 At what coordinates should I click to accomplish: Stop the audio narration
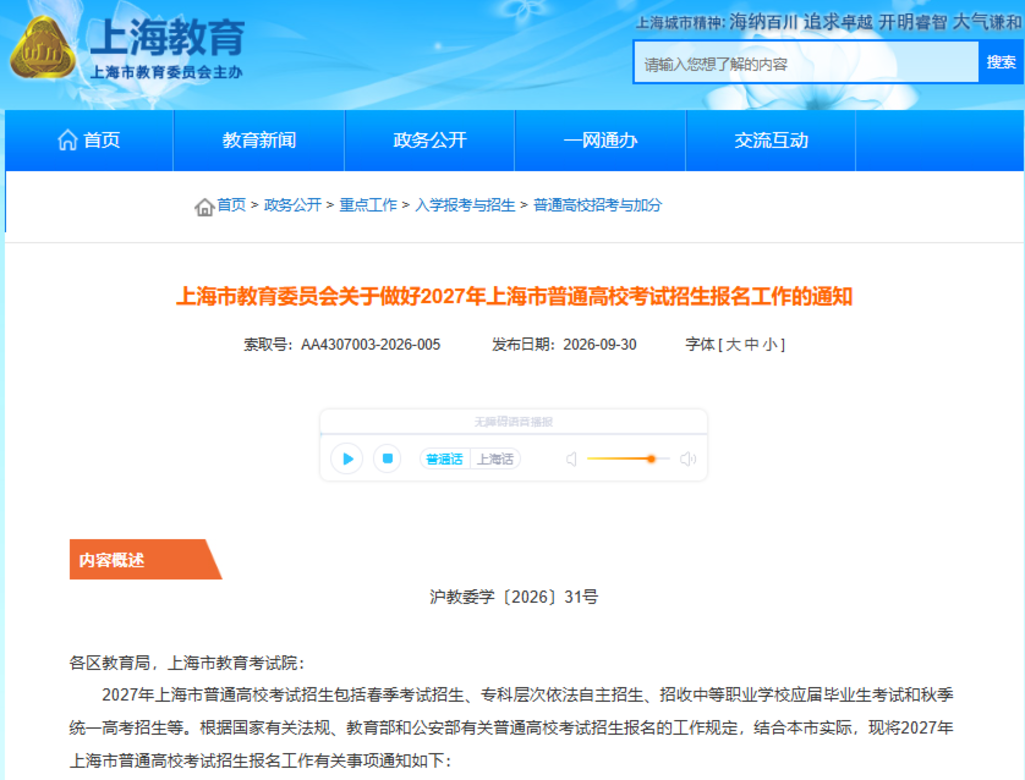click(387, 458)
